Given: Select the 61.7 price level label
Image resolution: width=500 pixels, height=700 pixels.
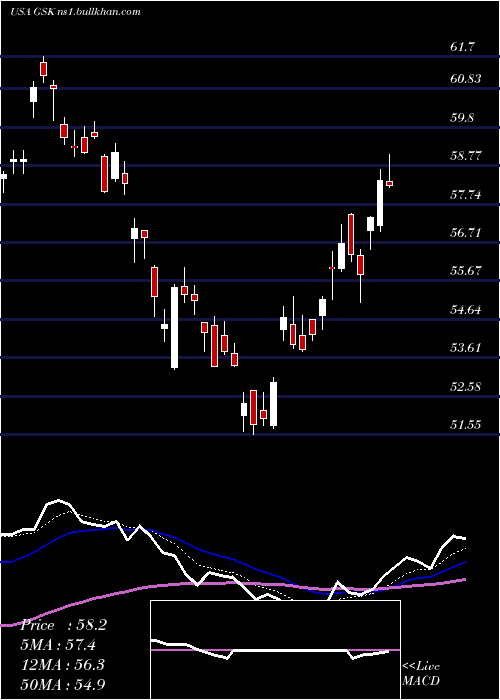Looking at the screenshot, I should pos(462,46).
